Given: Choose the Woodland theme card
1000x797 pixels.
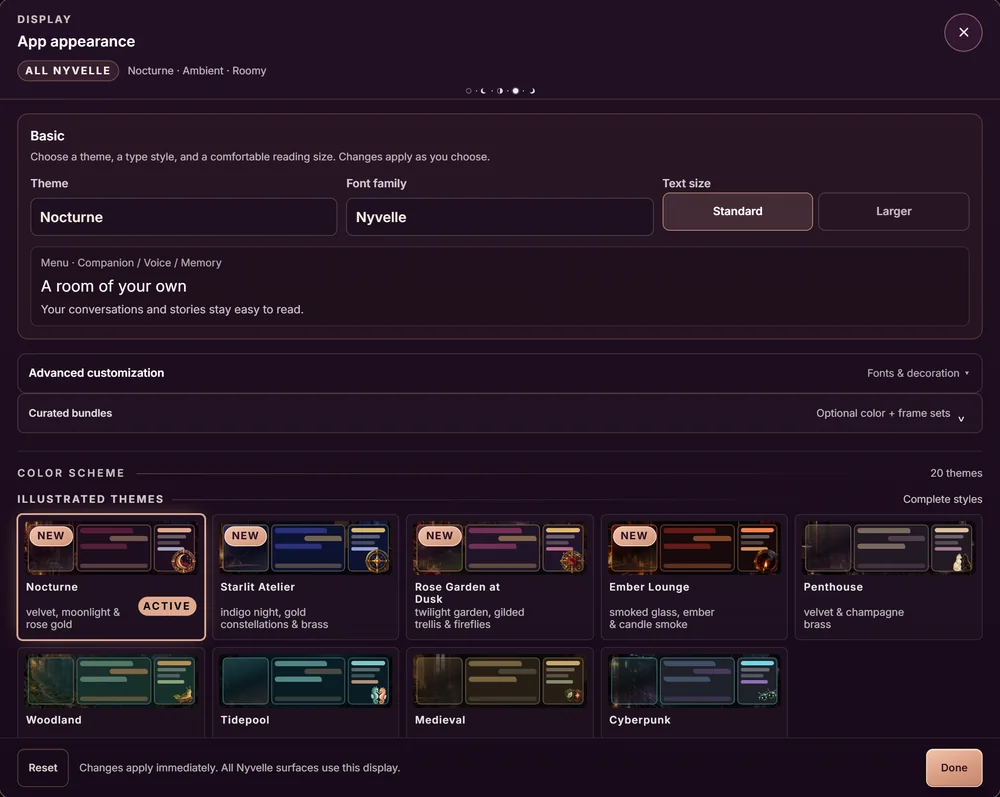Looking at the screenshot, I should 111,693.
